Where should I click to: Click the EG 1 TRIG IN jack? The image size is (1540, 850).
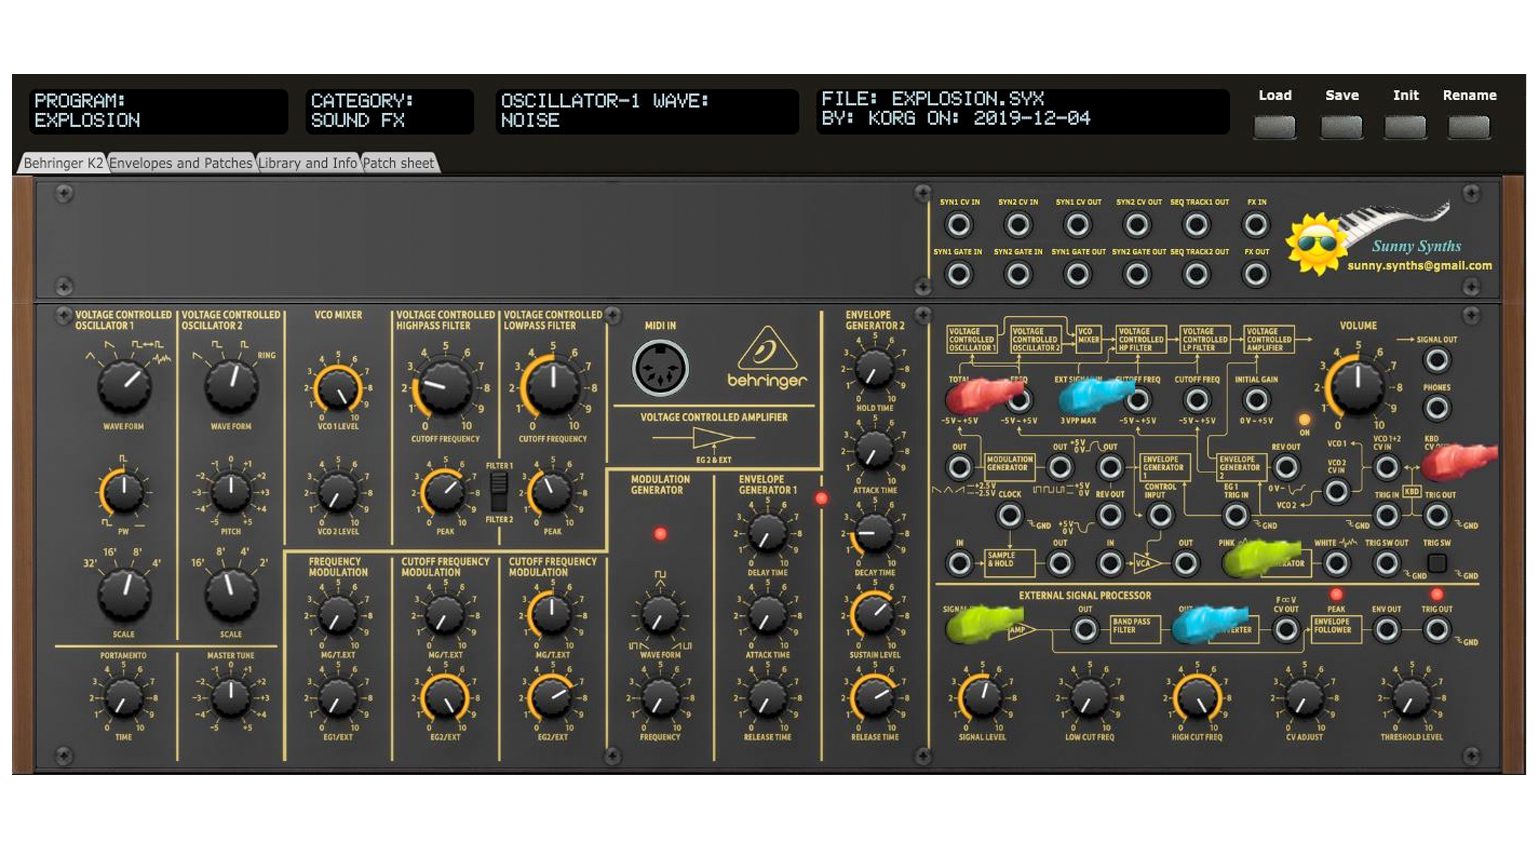pos(1236,516)
